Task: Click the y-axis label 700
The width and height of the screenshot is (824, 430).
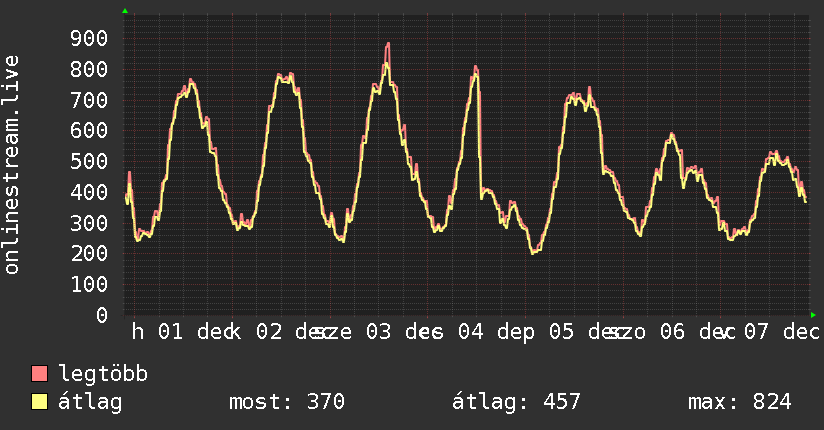Action: [x=89, y=99]
